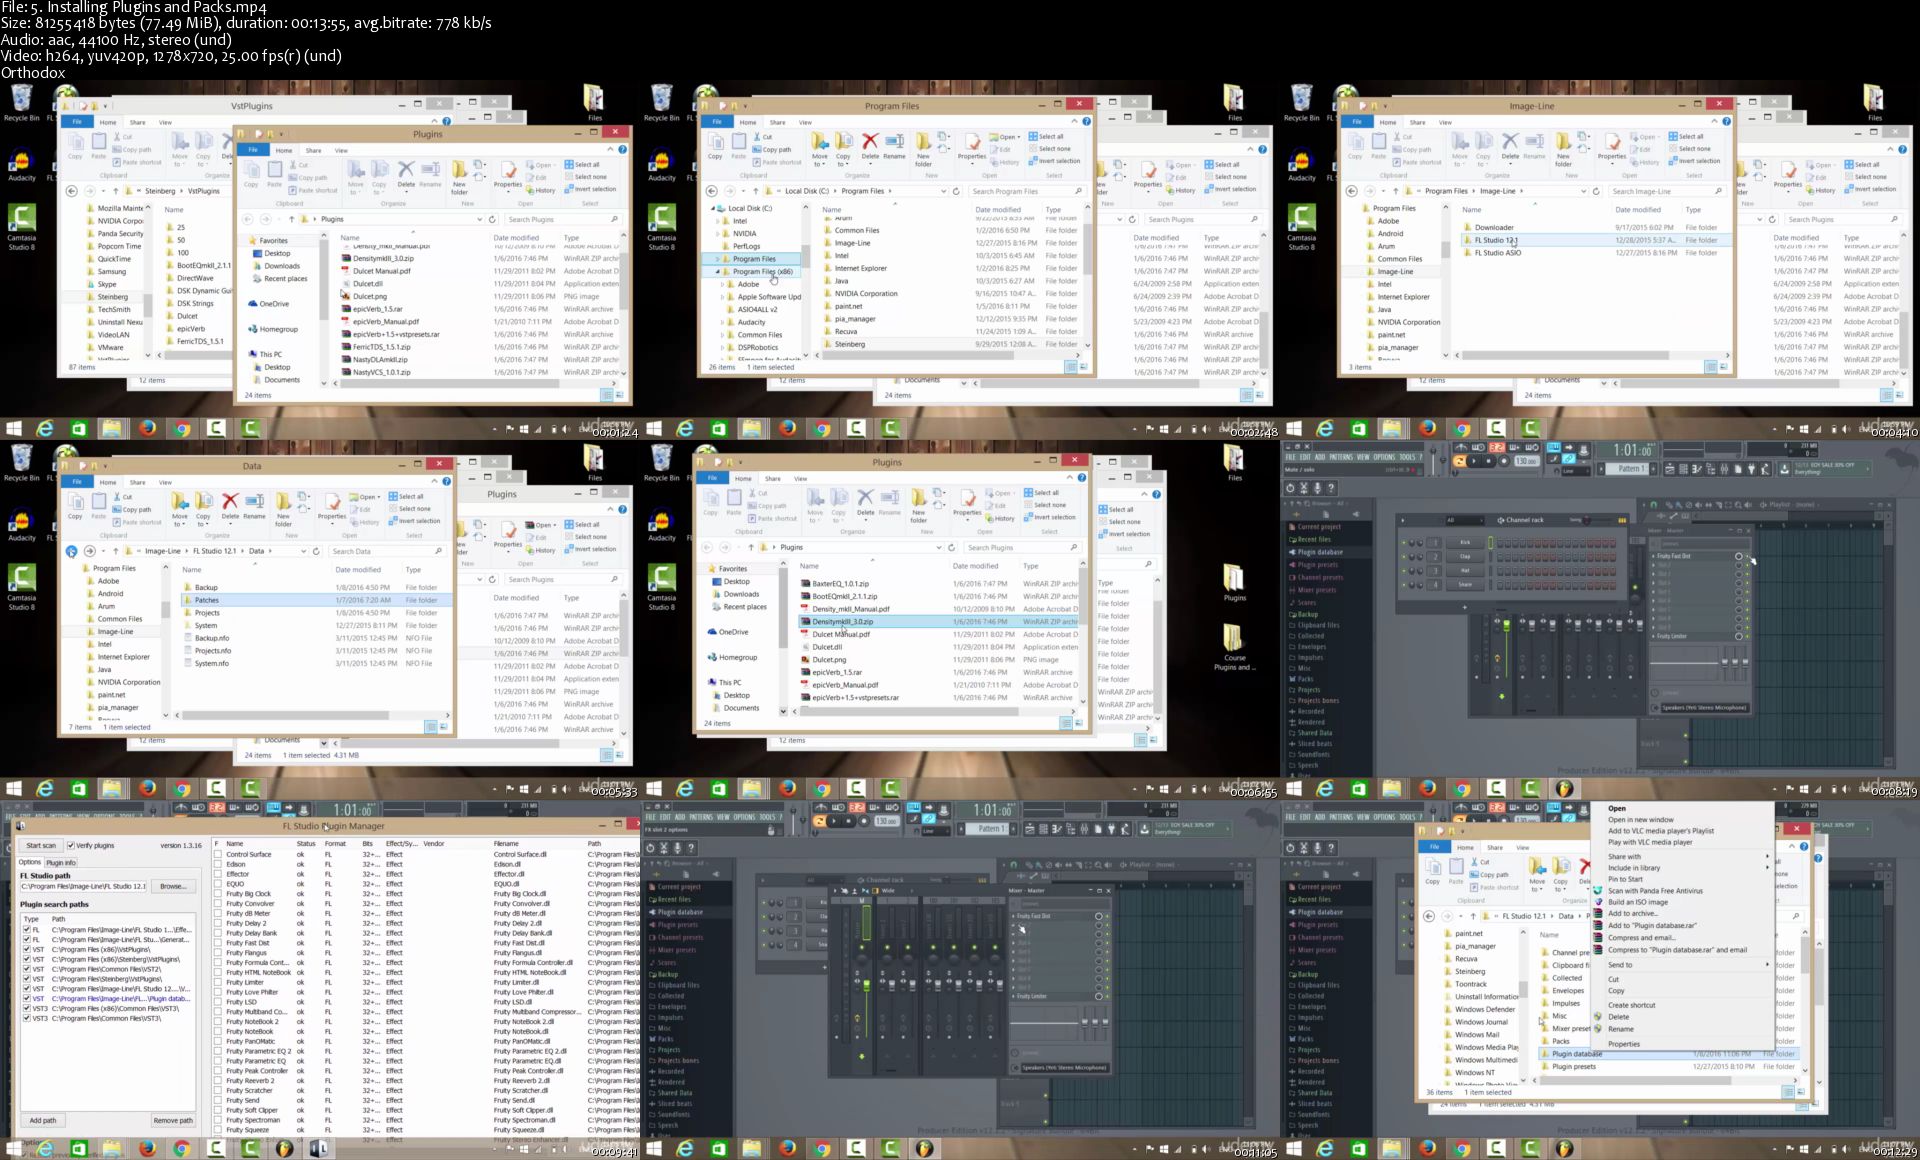Open Properties icon in Program Files window ribbon
This screenshot has height=1160, width=1920.
tap(972, 142)
